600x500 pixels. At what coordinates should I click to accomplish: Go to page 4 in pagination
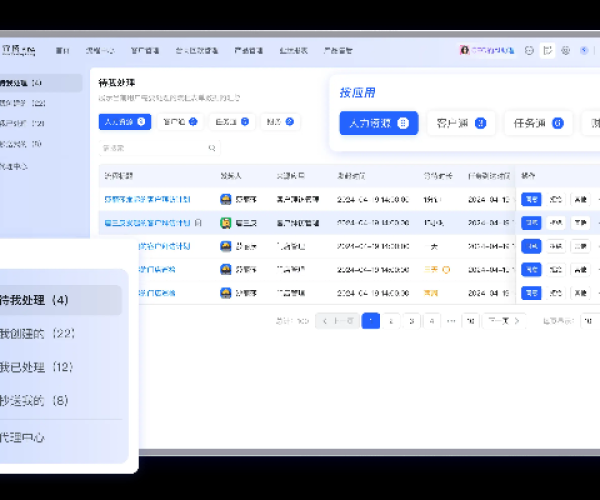click(432, 321)
